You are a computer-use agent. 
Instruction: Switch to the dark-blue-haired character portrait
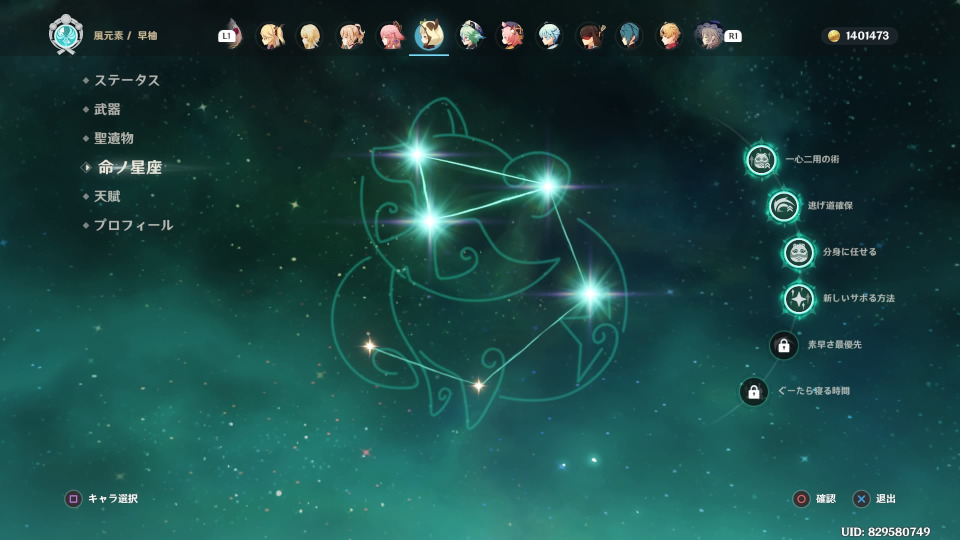coord(629,36)
